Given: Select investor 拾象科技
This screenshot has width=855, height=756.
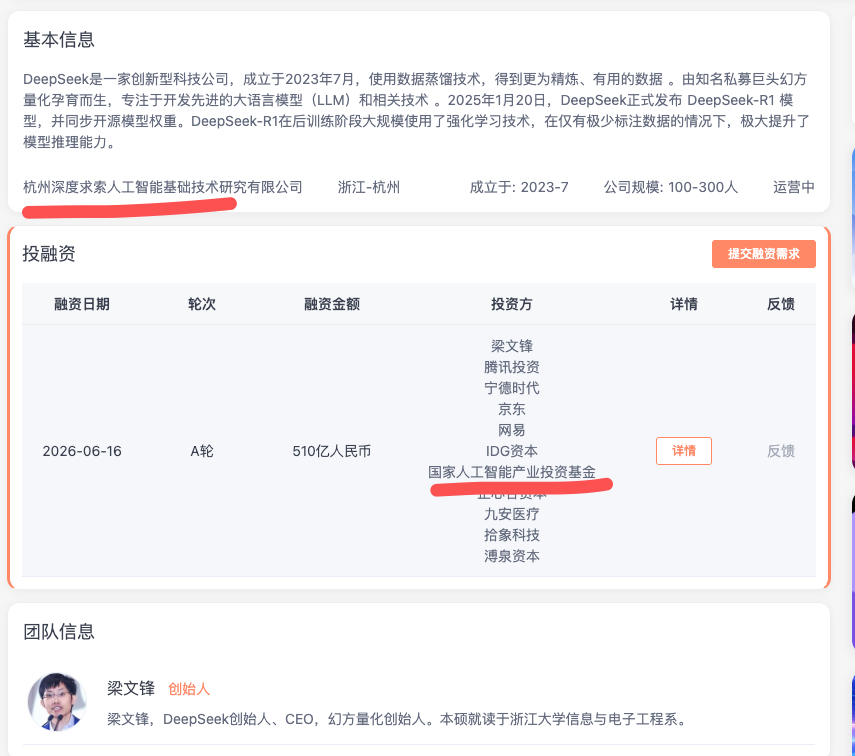Looking at the screenshot, I should 511,535.
